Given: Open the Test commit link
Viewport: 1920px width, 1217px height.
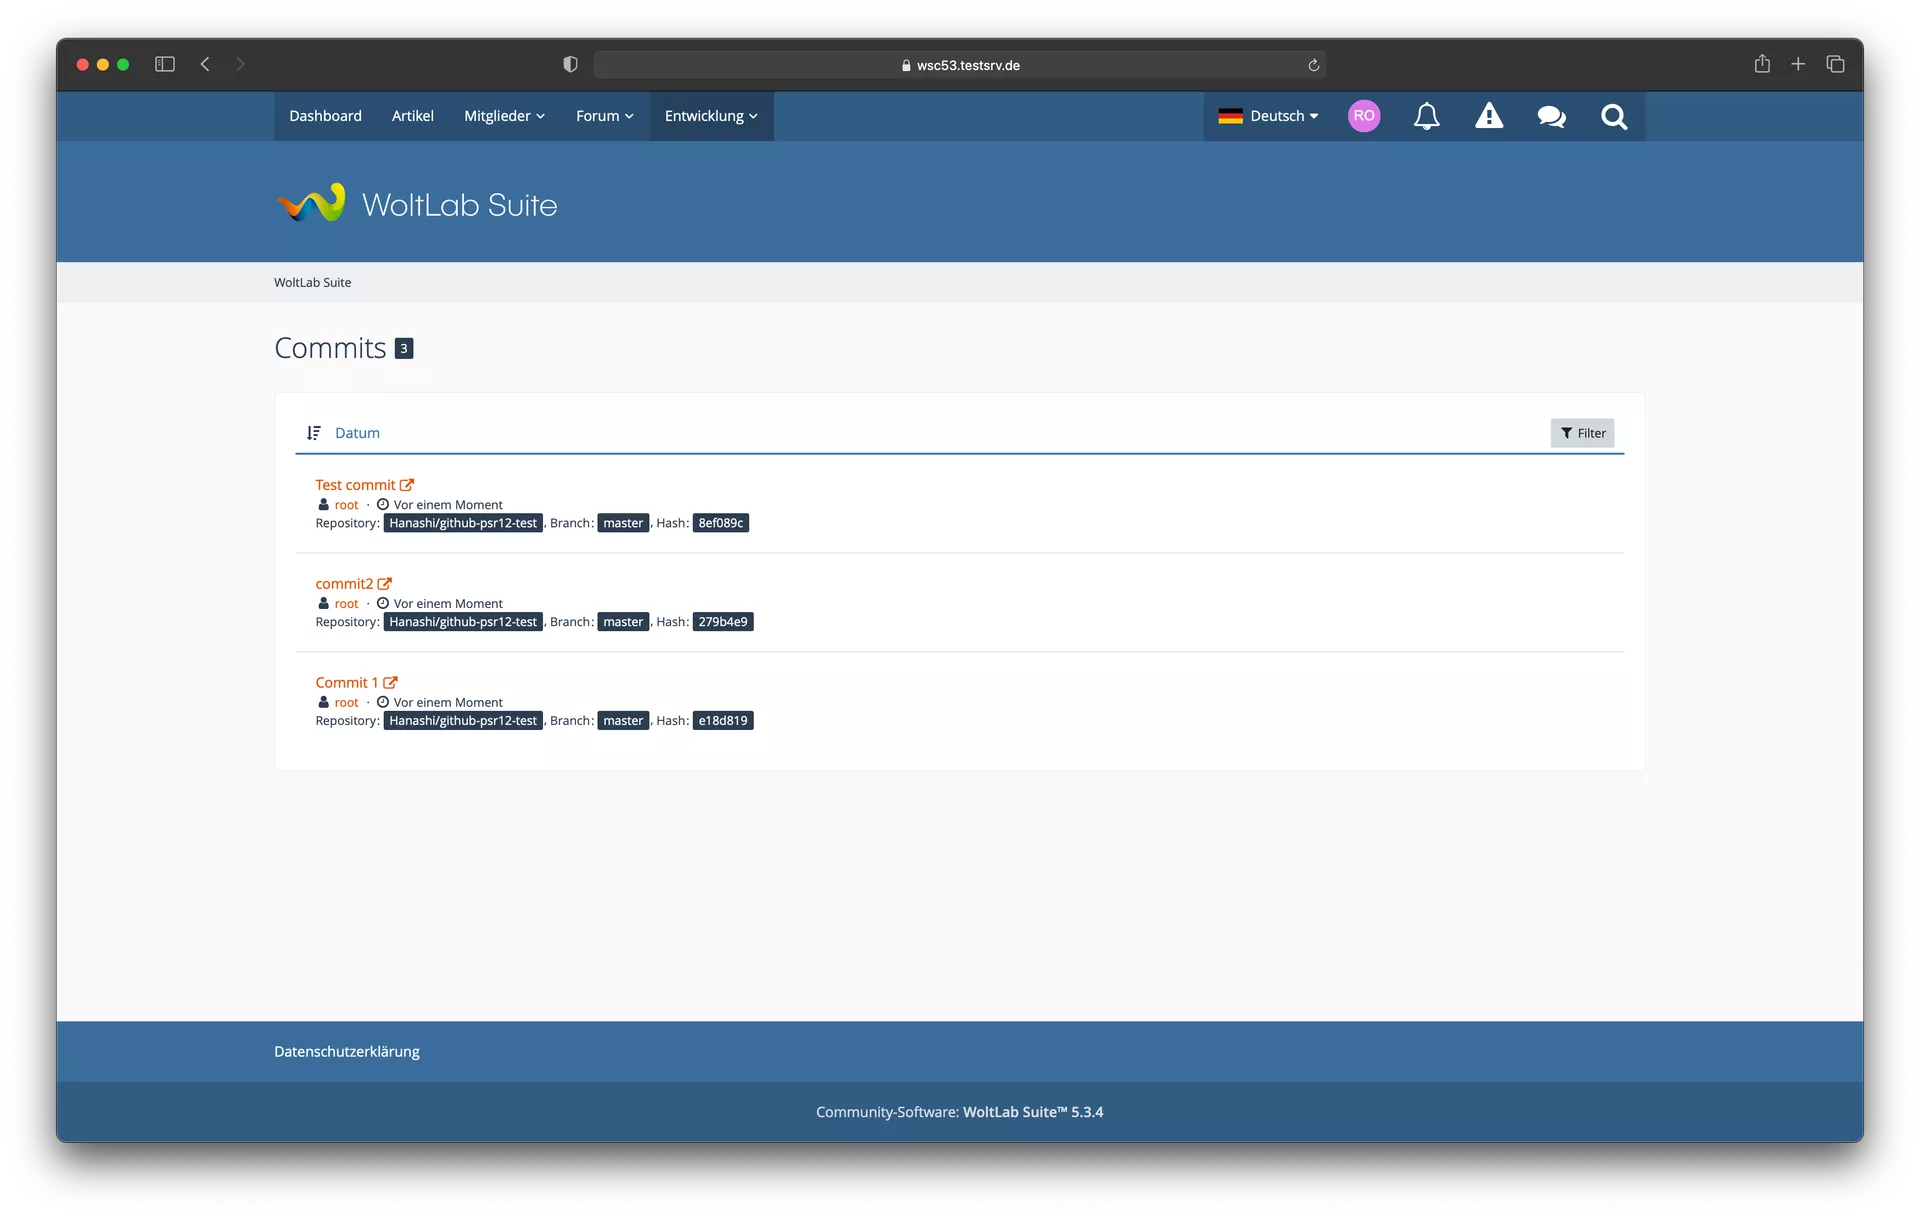Looking at the screenshot, I should [356, 485].
